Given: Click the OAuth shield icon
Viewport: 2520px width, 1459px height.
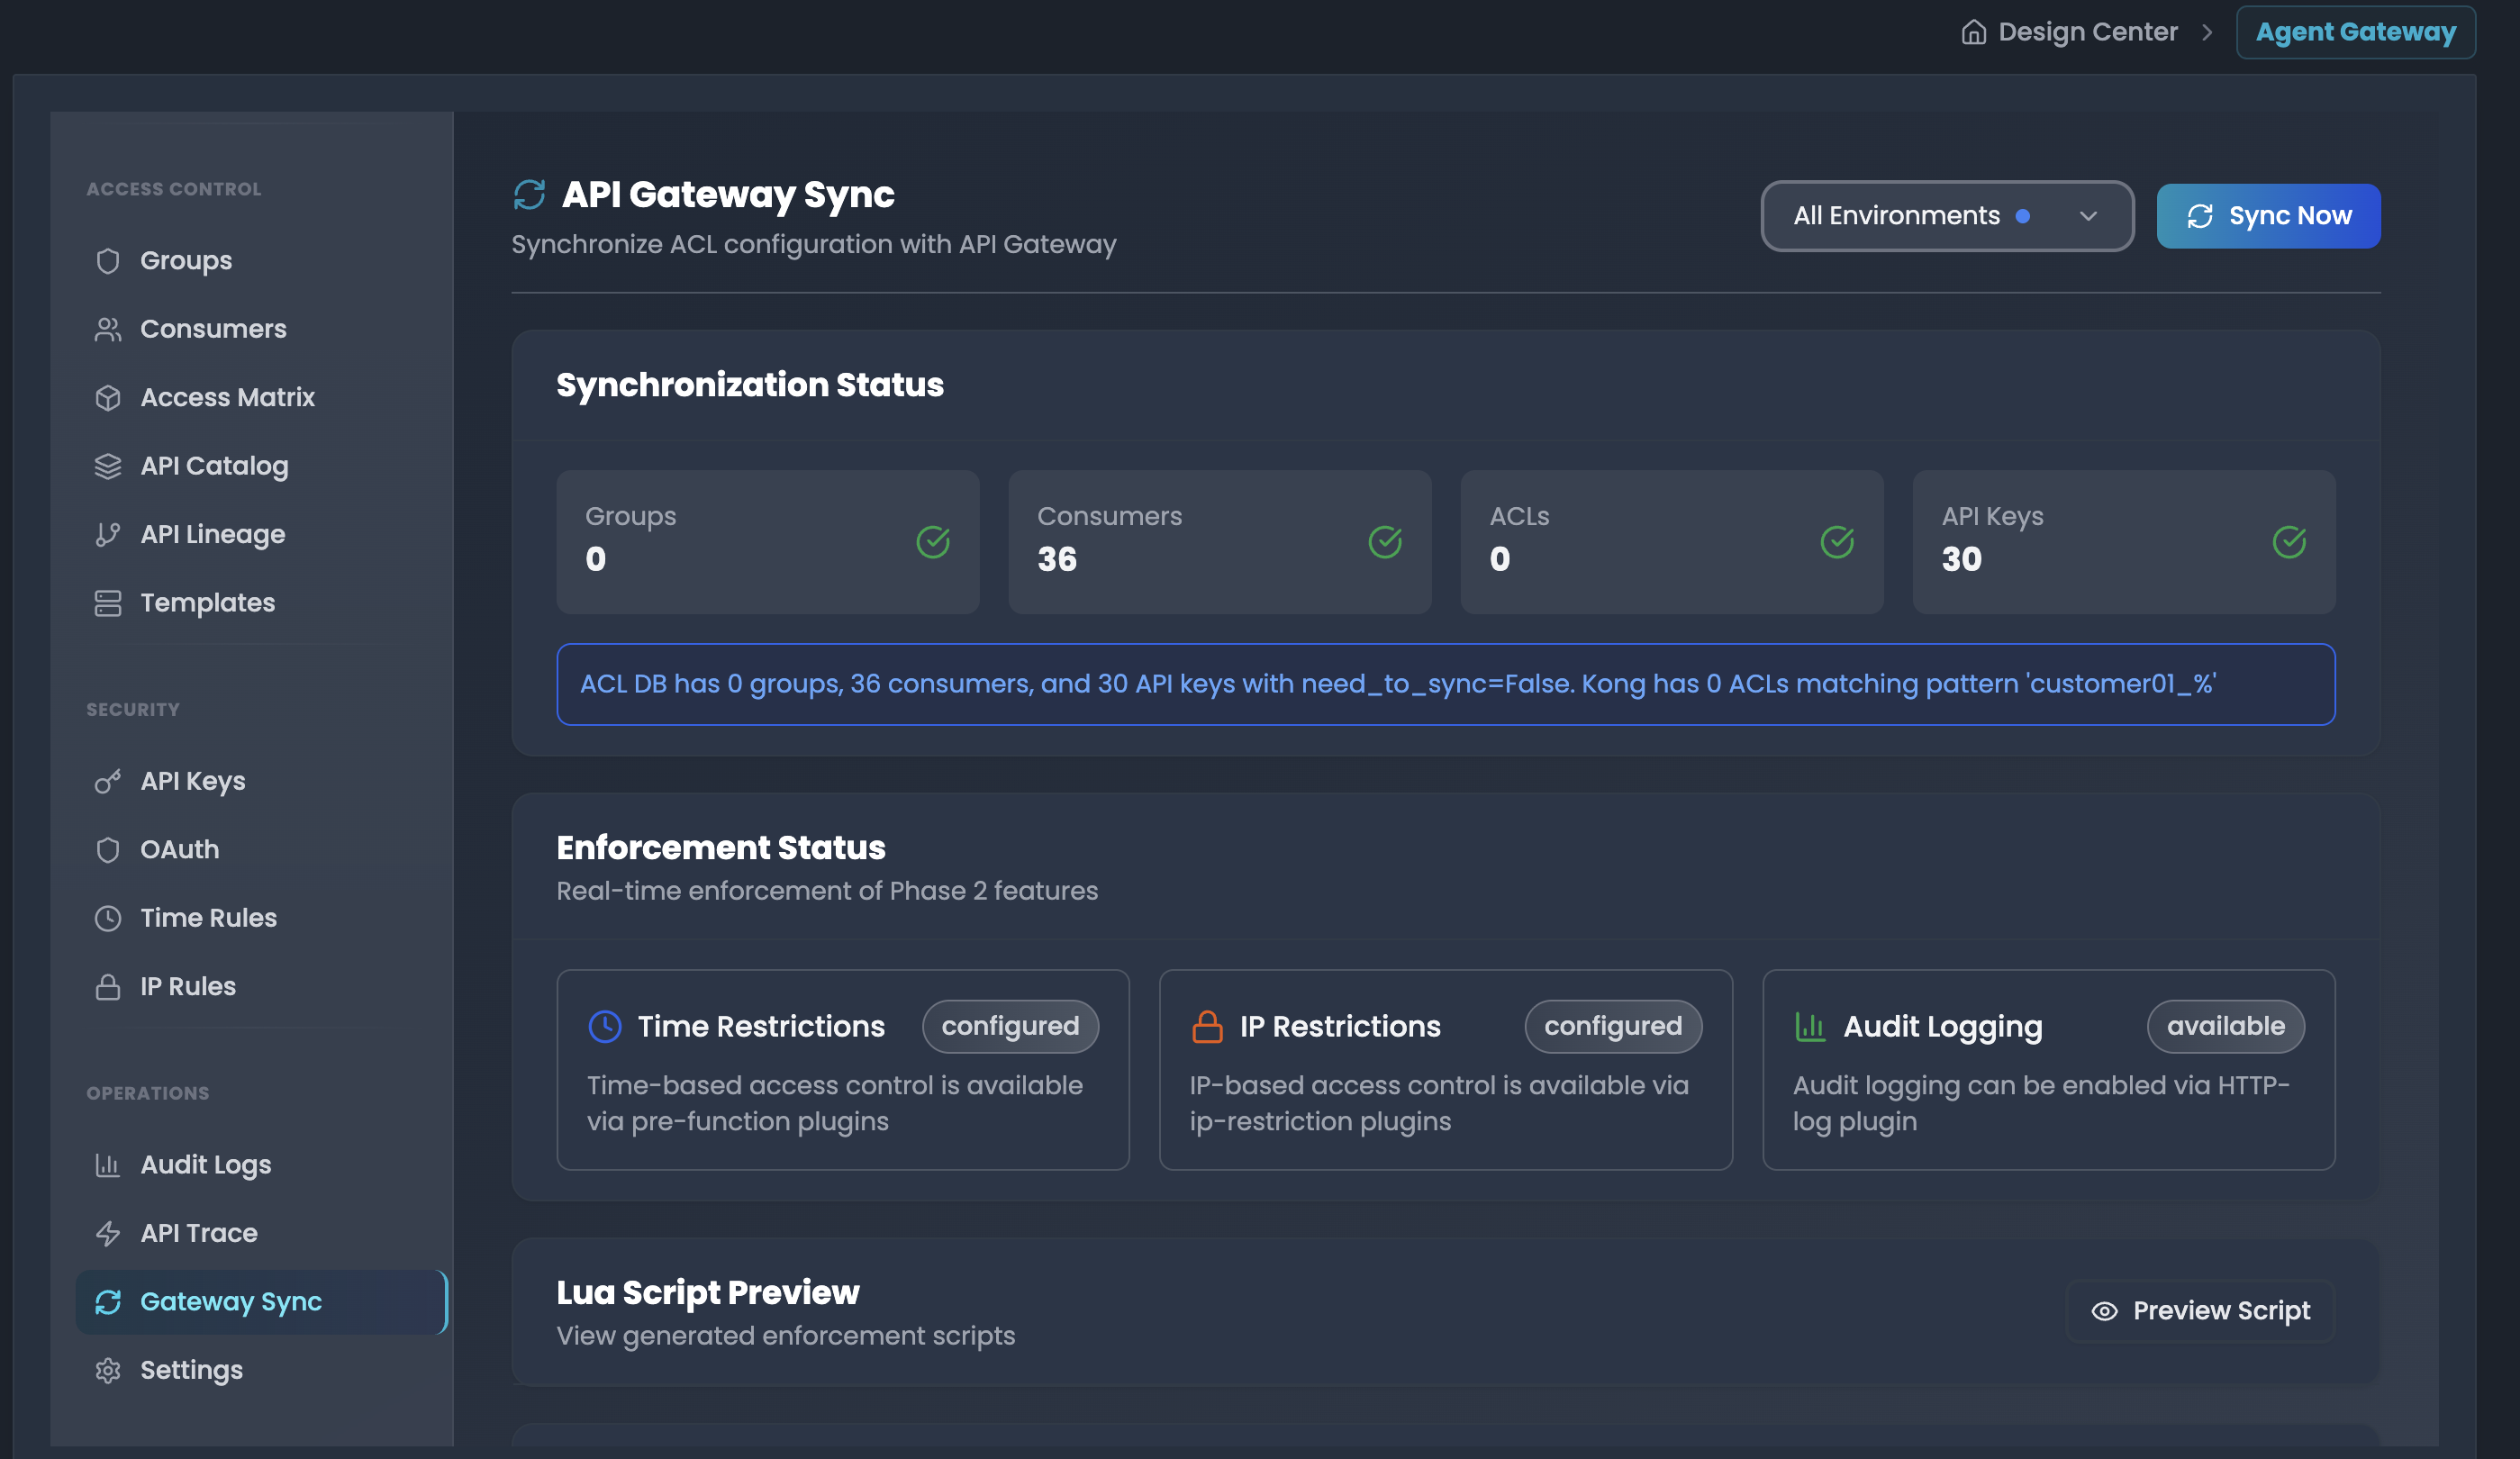Looking at the screenshot, I should click(108, 850).
